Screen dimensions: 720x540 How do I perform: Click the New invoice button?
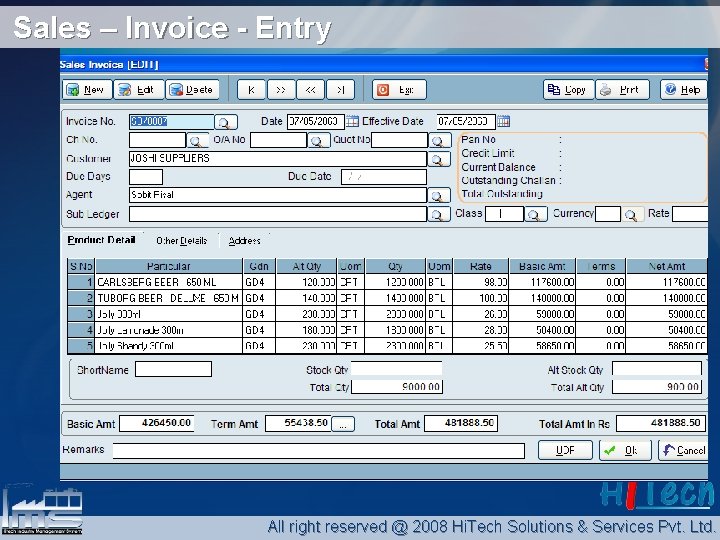[87, 90]
